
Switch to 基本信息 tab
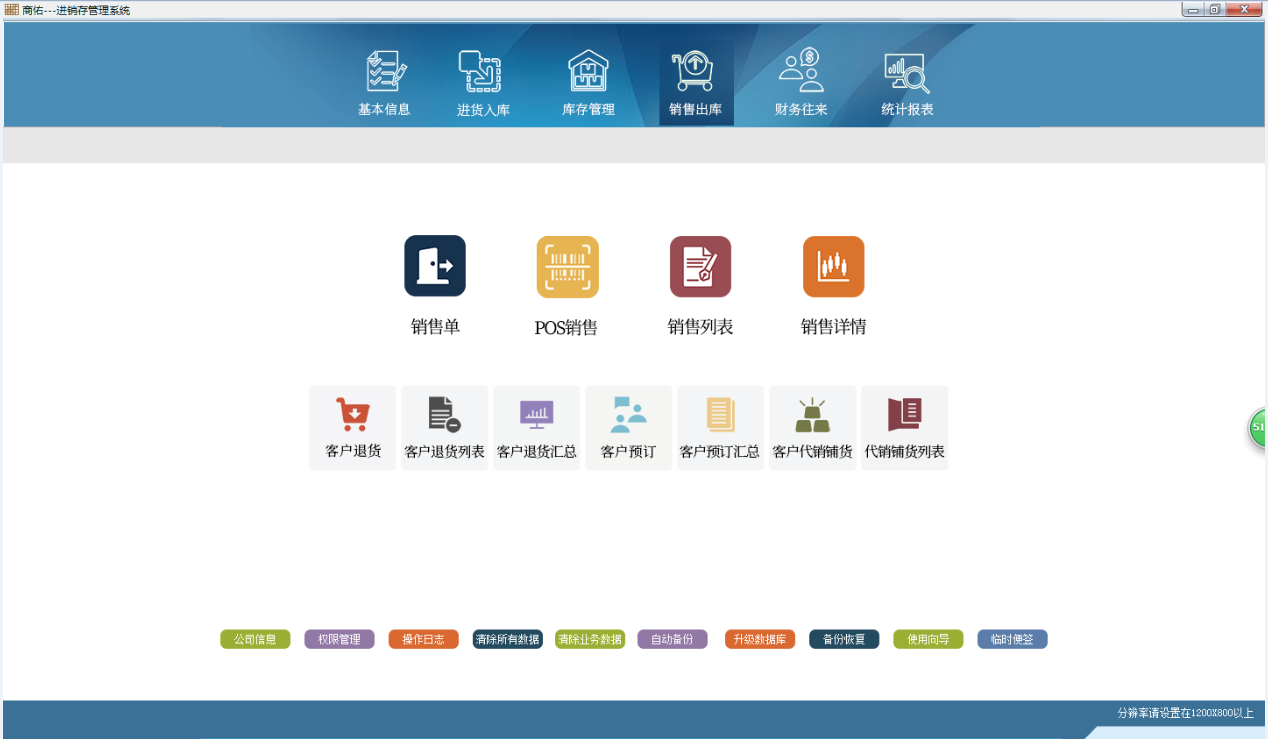coord(384,84)
